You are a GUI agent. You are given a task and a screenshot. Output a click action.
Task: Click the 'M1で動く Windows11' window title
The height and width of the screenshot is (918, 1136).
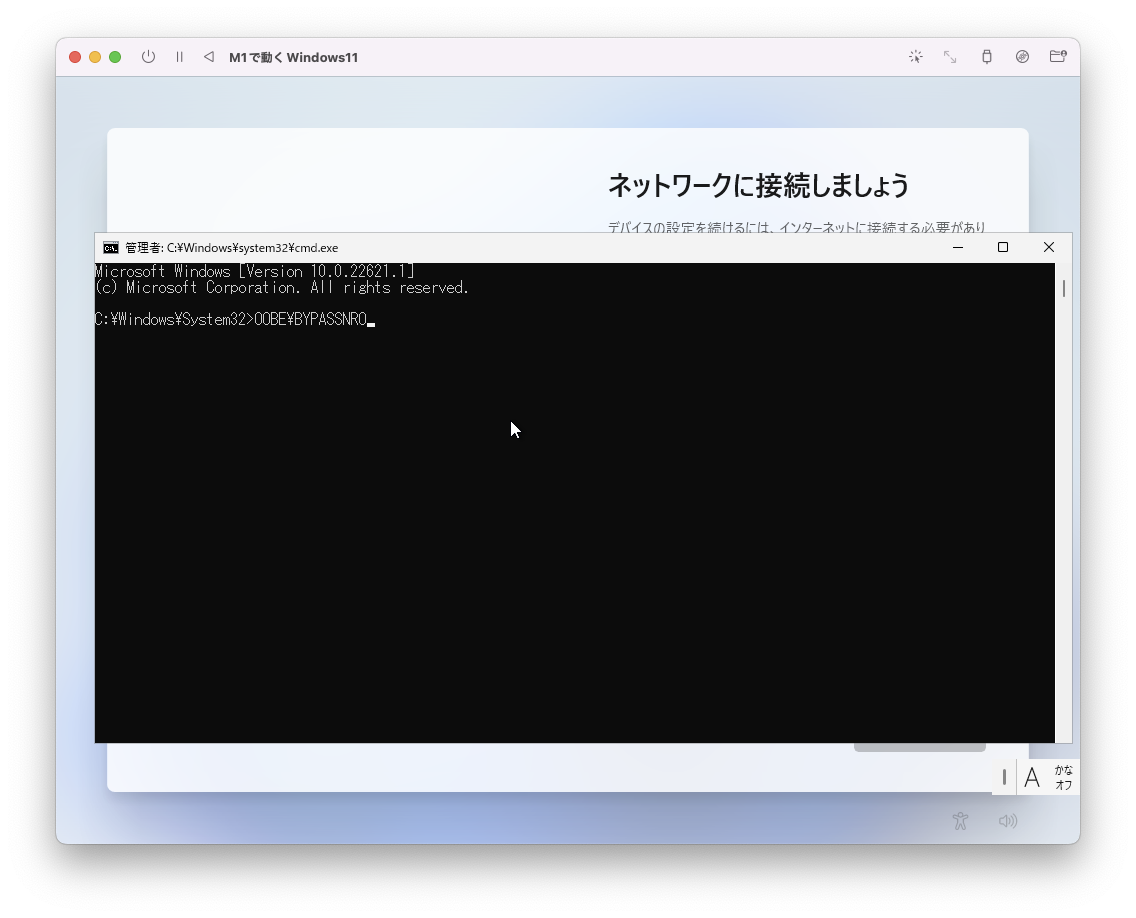click(293, 57)
